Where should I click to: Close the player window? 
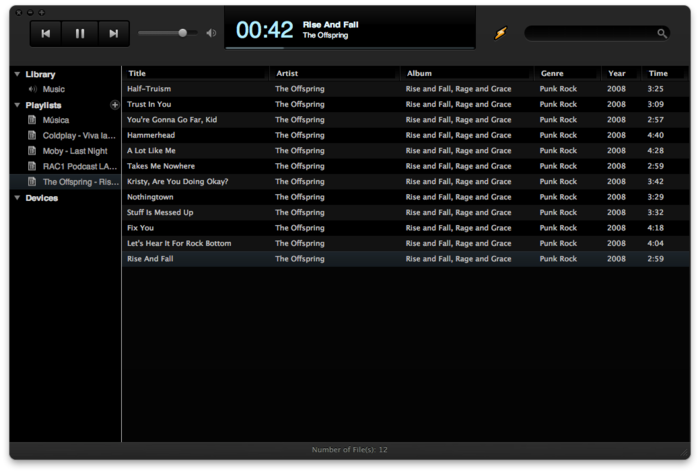point(19,12)
